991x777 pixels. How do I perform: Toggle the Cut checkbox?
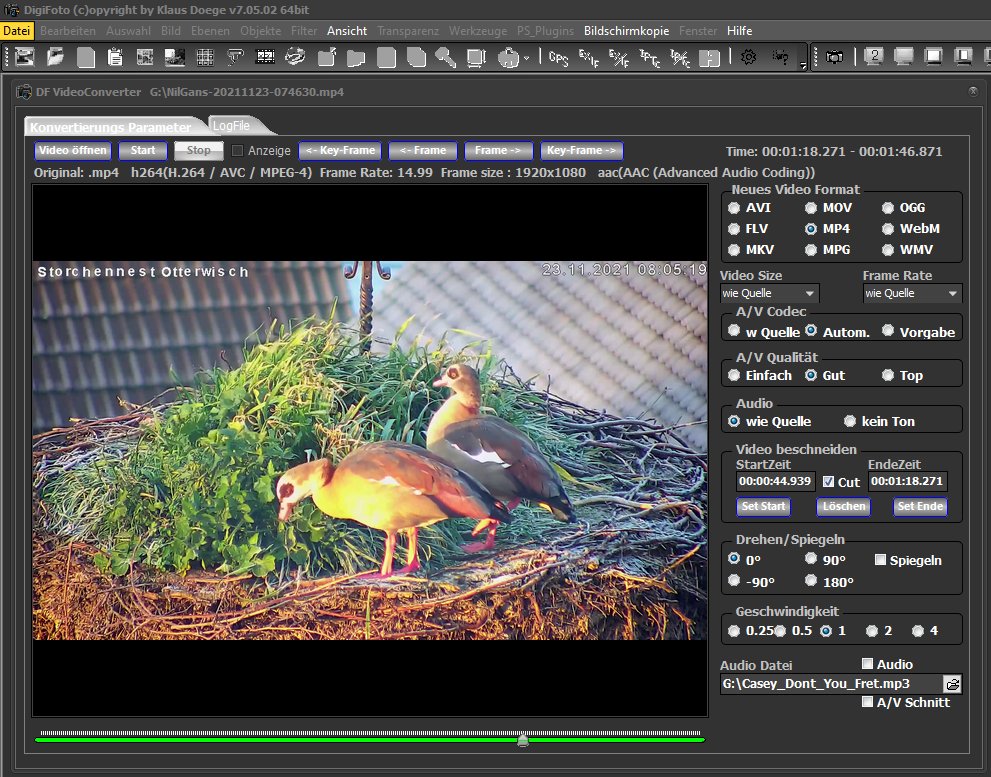coord(828,482)
